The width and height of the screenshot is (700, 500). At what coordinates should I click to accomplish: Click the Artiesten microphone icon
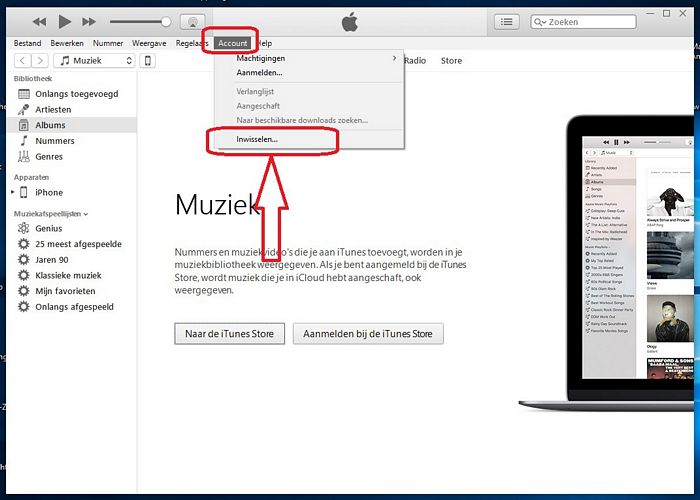(24, 109)
